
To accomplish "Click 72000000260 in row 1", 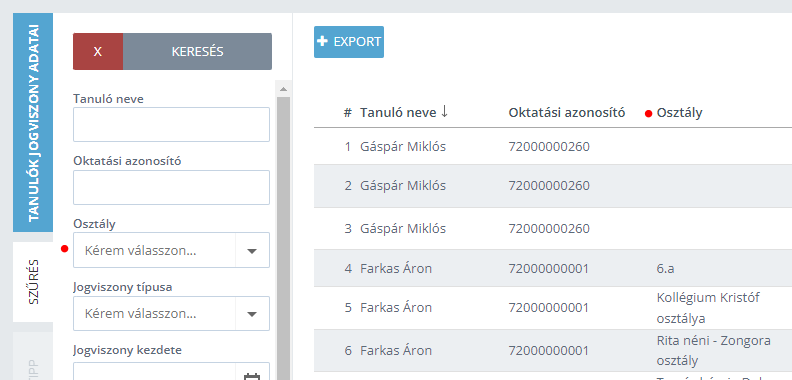I will pos(549,147).
